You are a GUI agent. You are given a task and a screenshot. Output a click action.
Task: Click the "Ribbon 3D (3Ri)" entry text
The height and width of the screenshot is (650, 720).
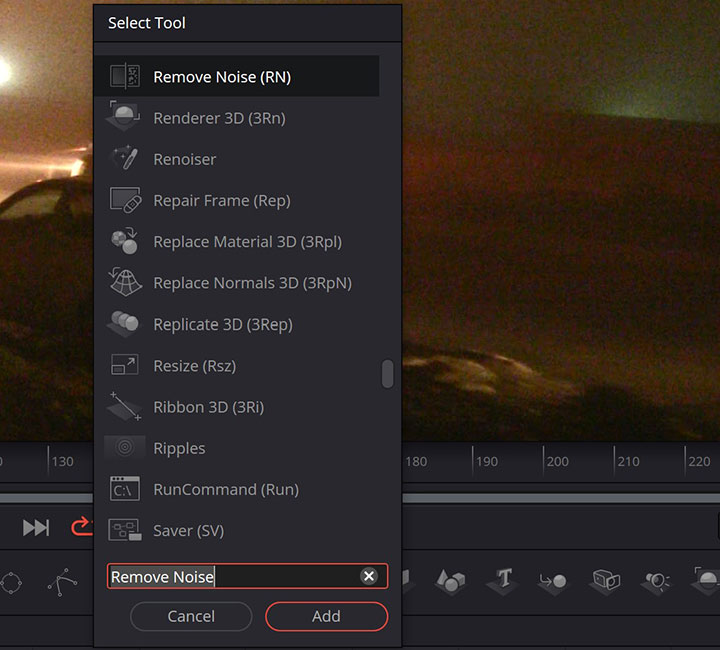pos(208,408)
